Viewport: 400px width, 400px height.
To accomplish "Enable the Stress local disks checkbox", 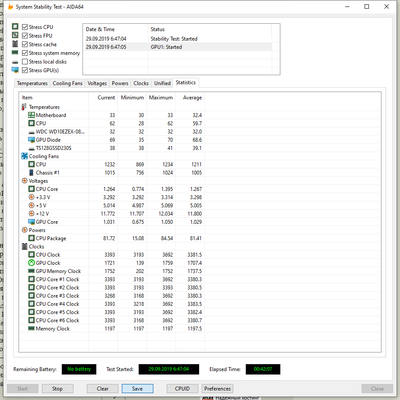I will (25, 61).
